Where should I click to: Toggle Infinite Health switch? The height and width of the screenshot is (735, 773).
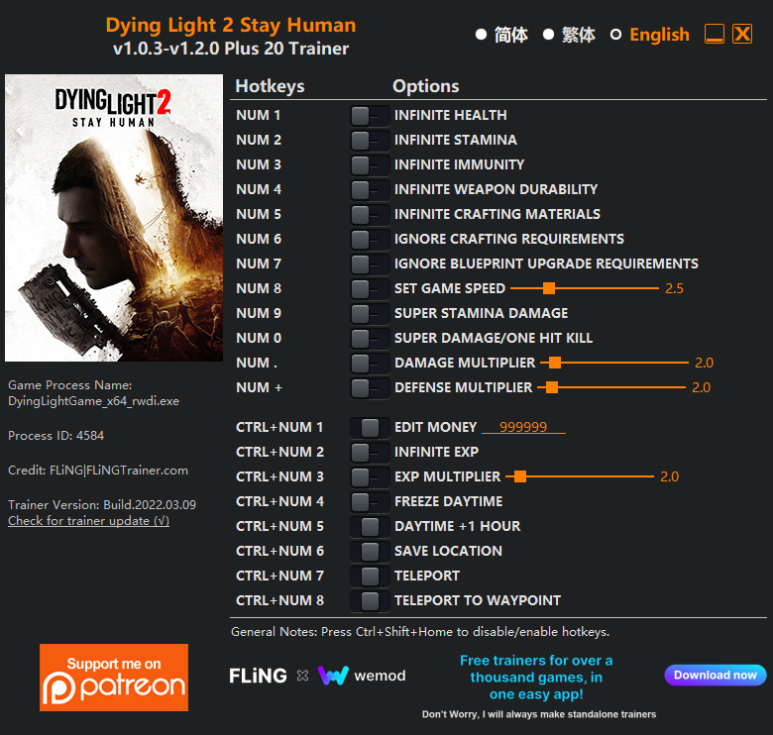click(x=370, y=116)
